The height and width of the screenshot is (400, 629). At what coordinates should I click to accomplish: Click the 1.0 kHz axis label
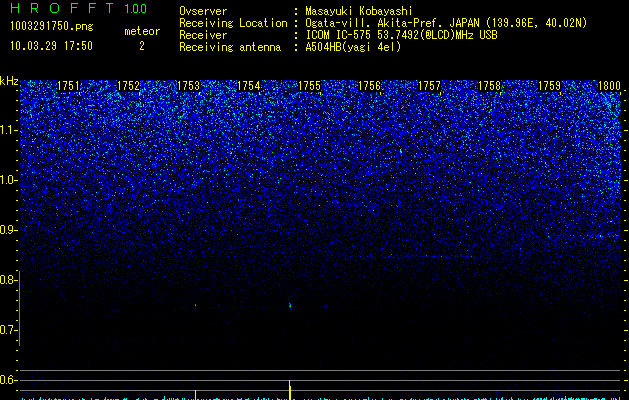(x=7, y=180)
